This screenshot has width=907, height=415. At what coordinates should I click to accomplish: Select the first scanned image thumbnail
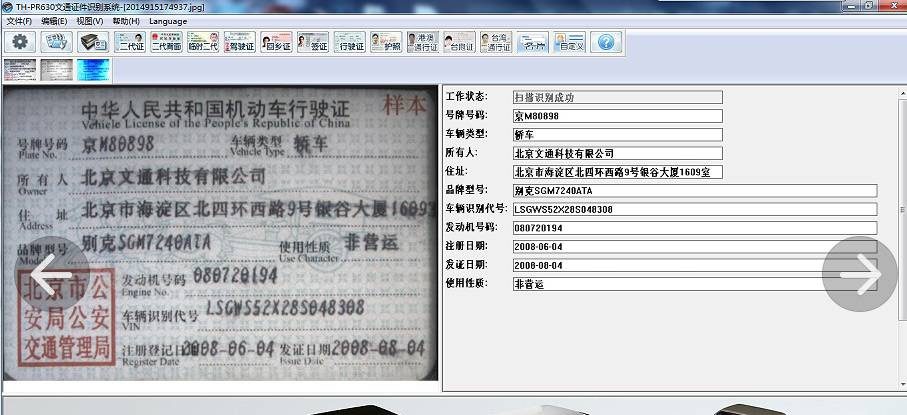click(20, 70)
